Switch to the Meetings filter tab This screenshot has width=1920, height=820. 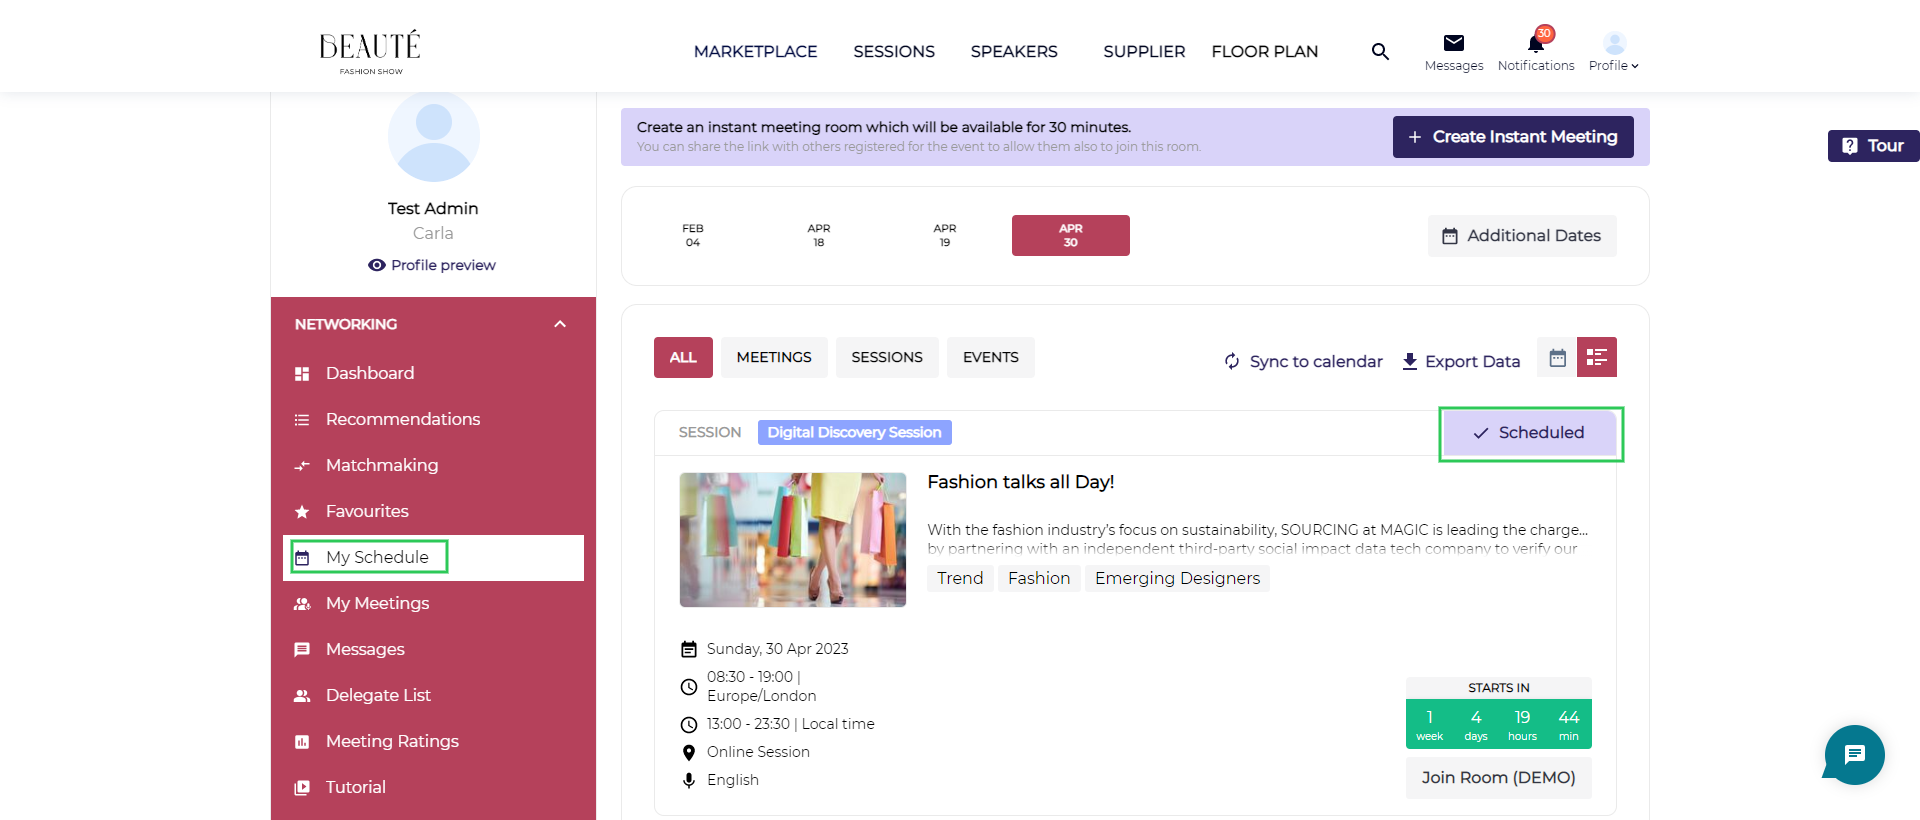pos(773,358)
